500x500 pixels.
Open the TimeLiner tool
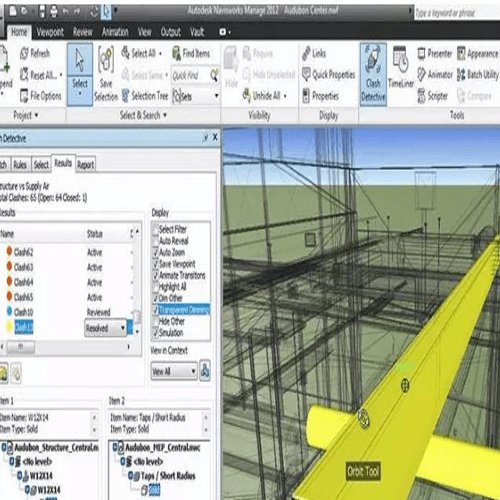pyautogui.click(x=401, y=67)
